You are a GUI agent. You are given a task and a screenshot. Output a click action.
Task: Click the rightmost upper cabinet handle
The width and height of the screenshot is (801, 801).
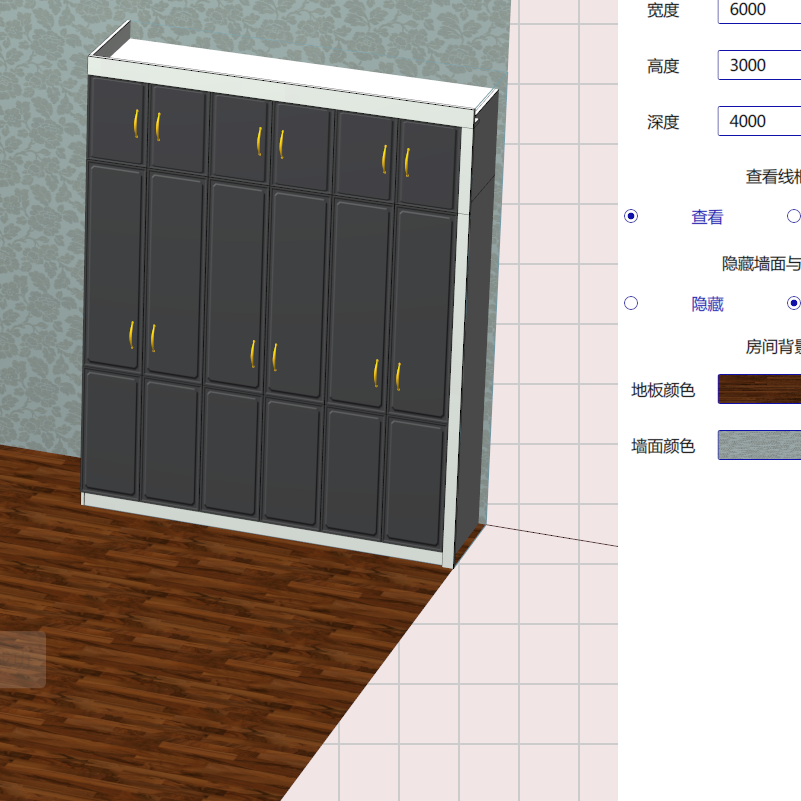(407, 160)
